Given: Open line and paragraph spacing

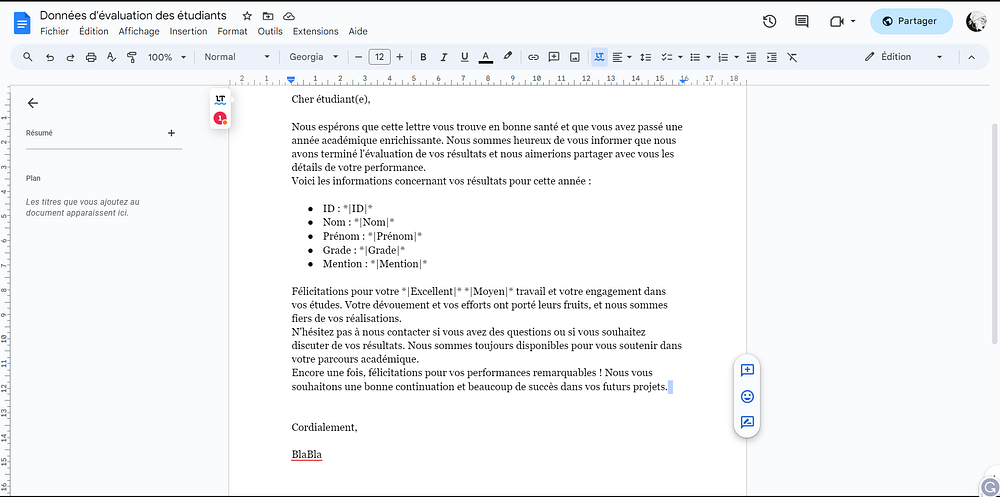Looking at the screenshot, I should click(645, 57).
